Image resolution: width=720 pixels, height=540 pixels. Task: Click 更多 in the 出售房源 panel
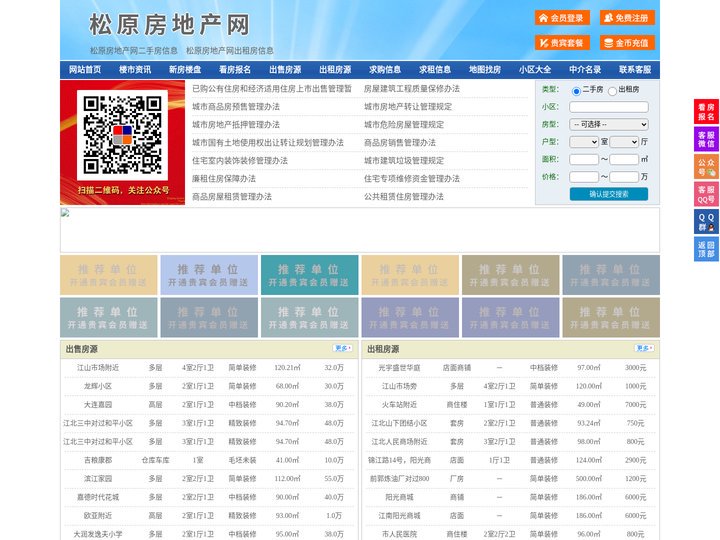click(343, 349)
